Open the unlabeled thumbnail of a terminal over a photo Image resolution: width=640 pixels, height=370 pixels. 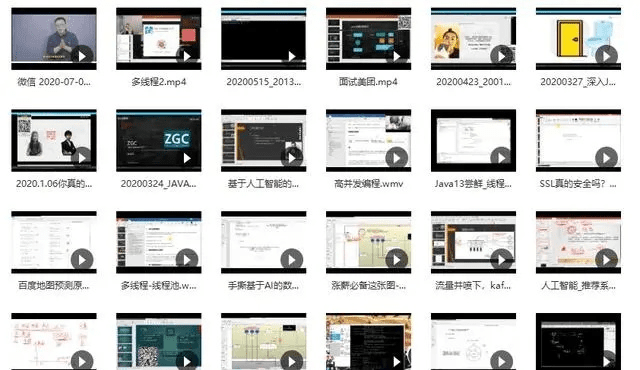point(369,342)
